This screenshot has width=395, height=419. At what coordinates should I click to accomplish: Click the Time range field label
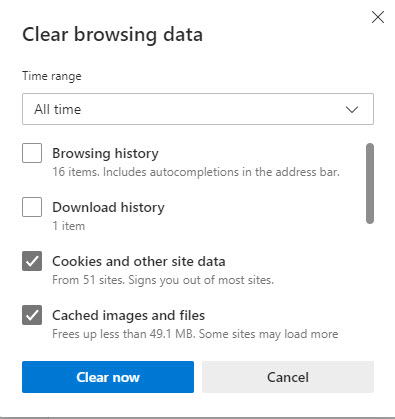point(52,76)
